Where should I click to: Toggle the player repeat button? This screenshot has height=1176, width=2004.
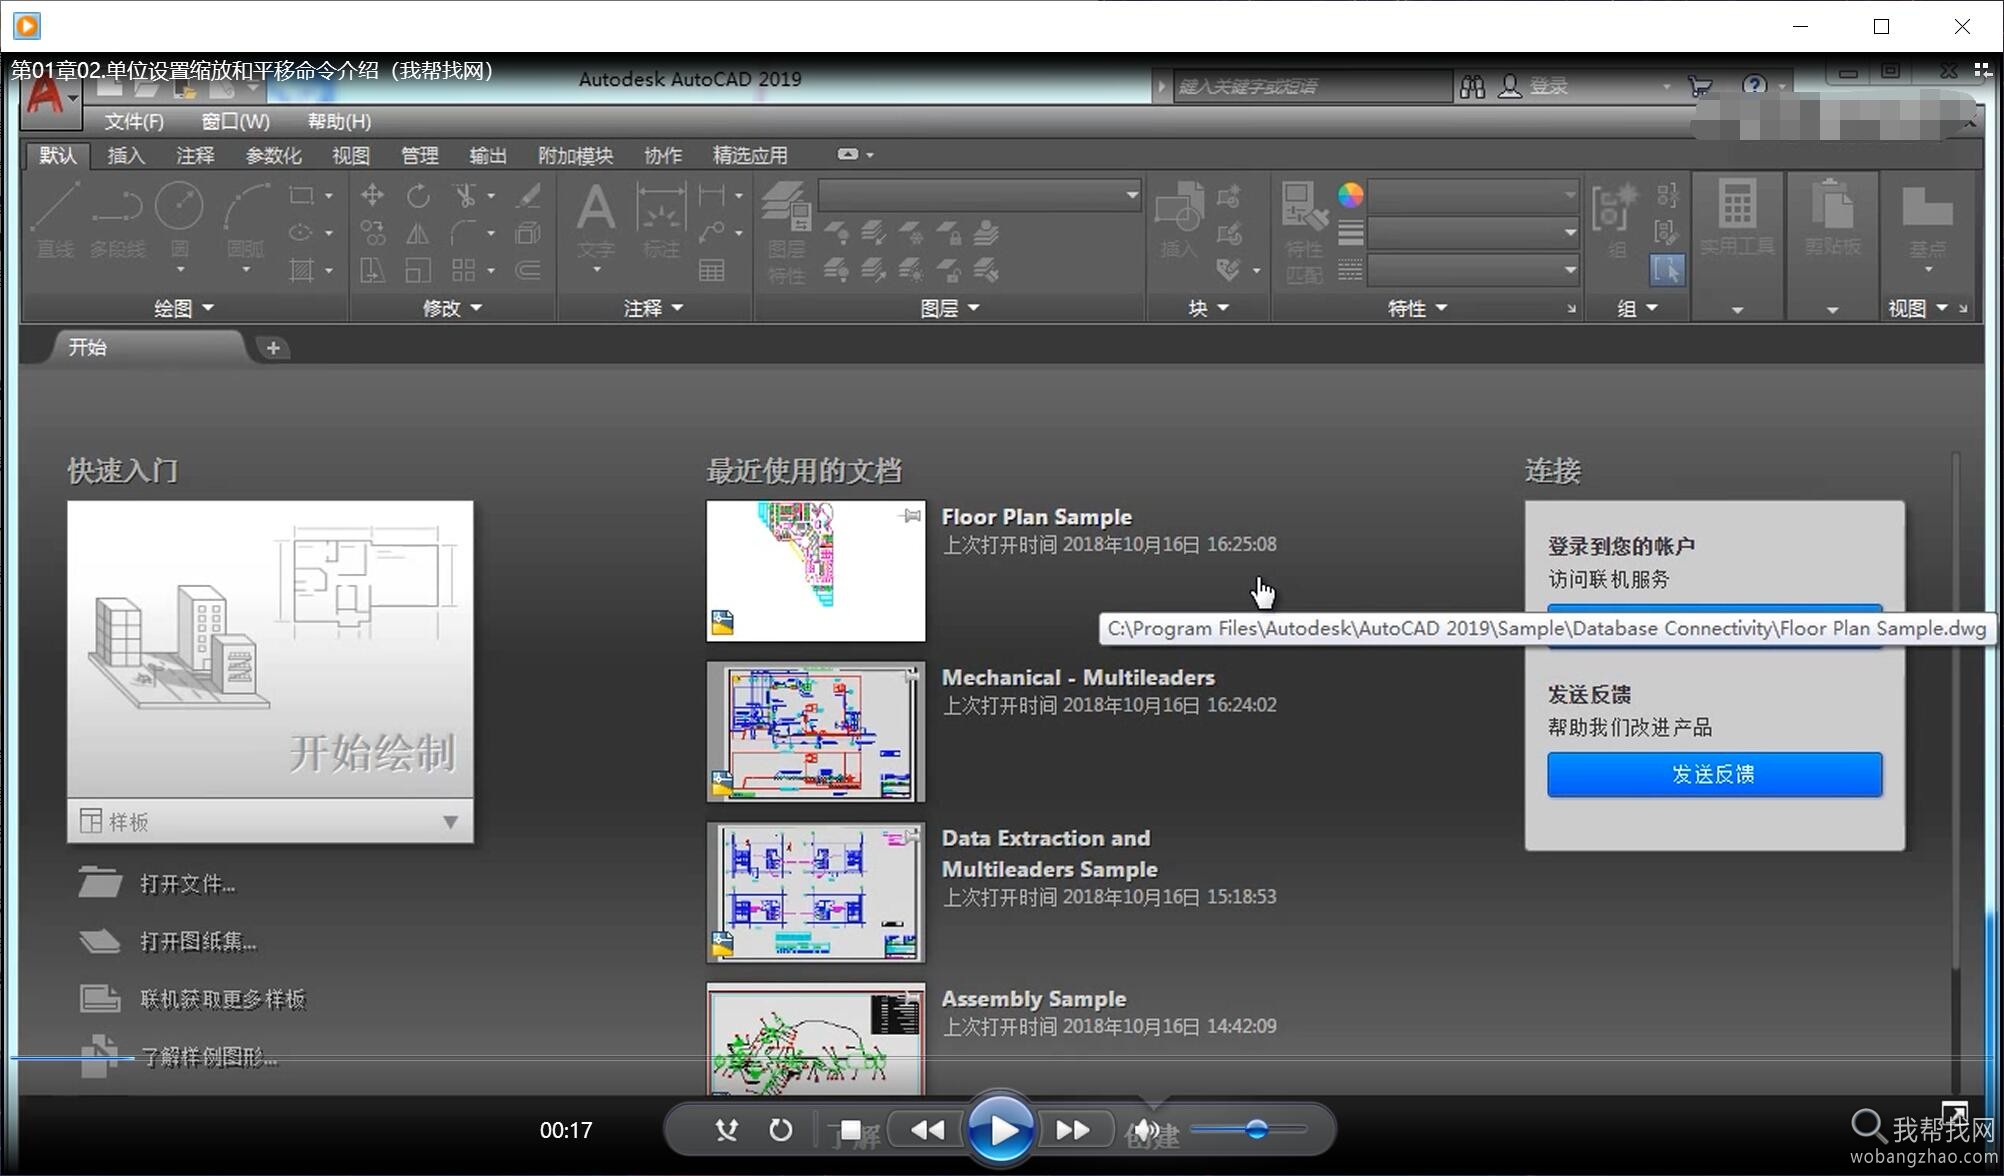781,1130
